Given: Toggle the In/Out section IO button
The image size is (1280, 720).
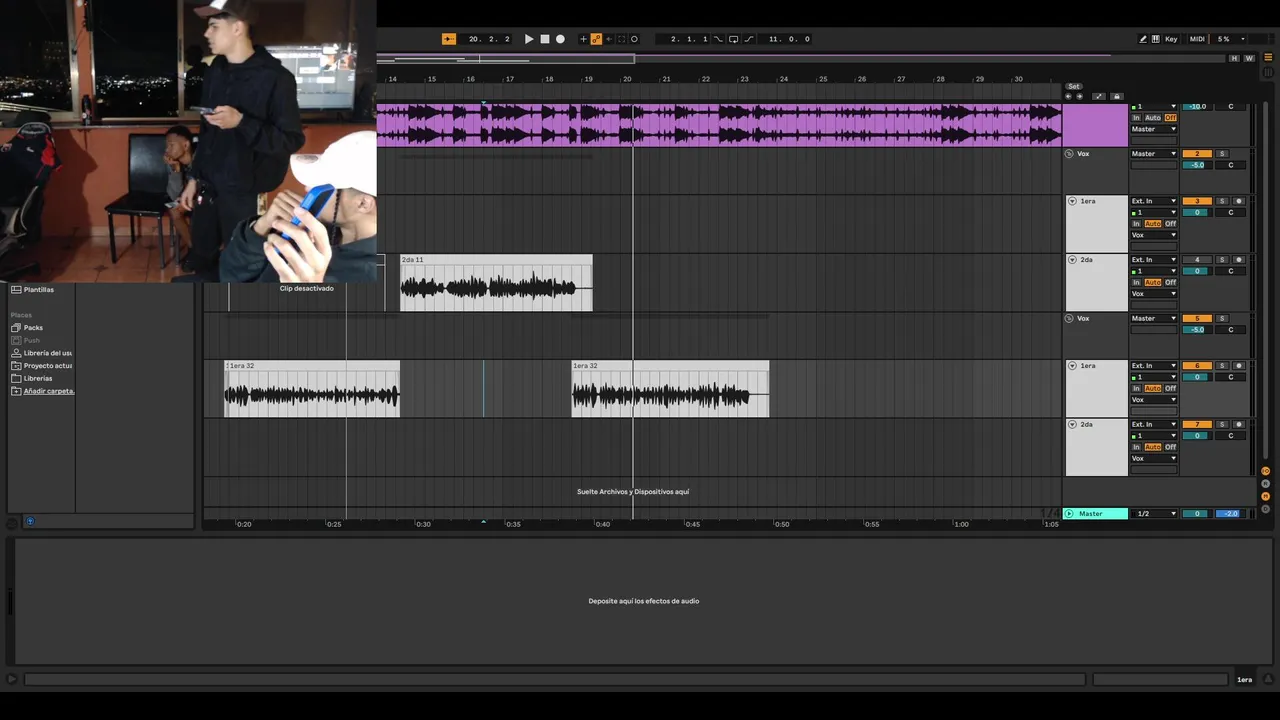Looking at the screenshot, I should tap(1265, 470).
